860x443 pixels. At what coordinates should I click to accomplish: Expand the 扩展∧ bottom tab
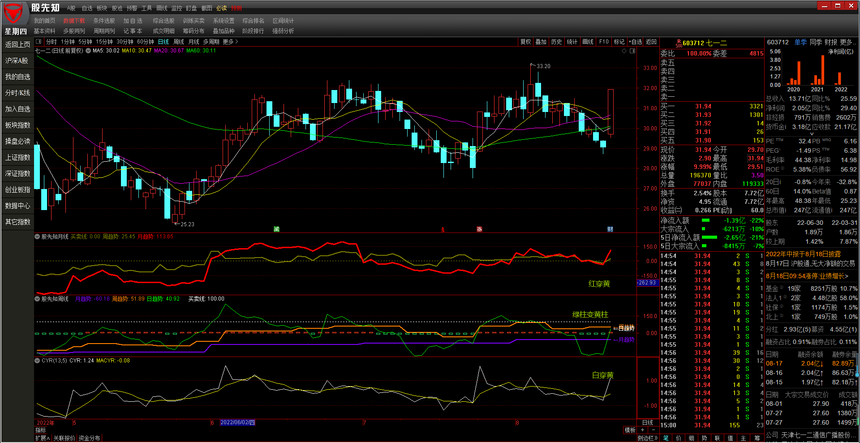point(42,439)
